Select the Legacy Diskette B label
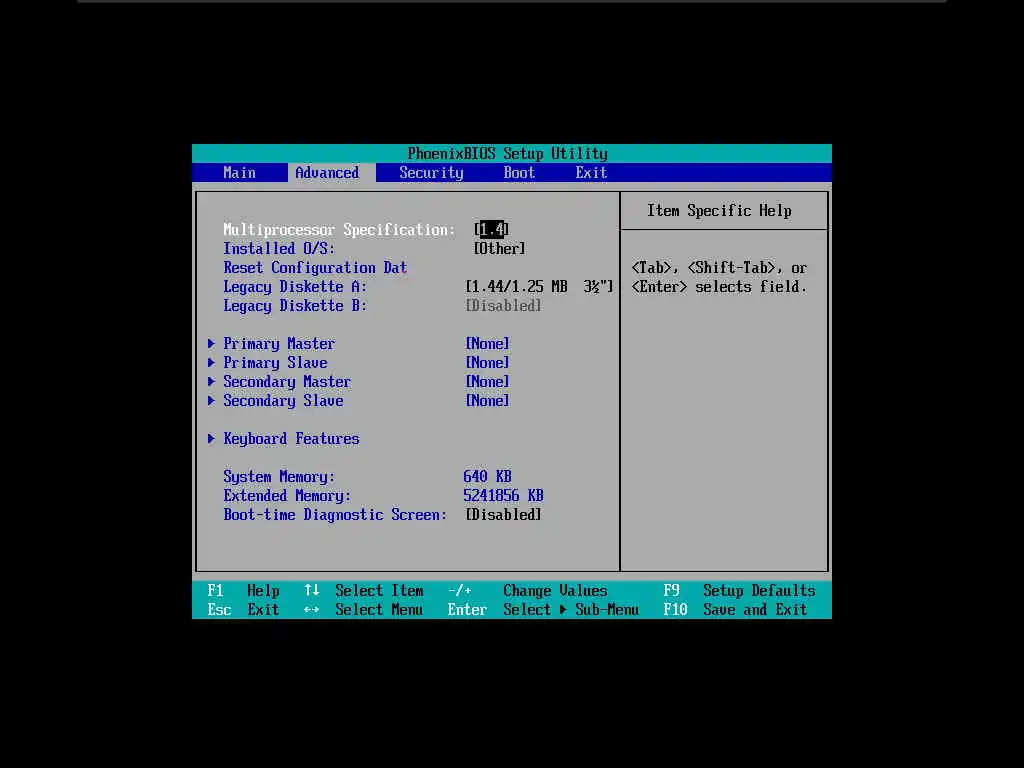Screen dimensions: 1024x768 (295, 306)
